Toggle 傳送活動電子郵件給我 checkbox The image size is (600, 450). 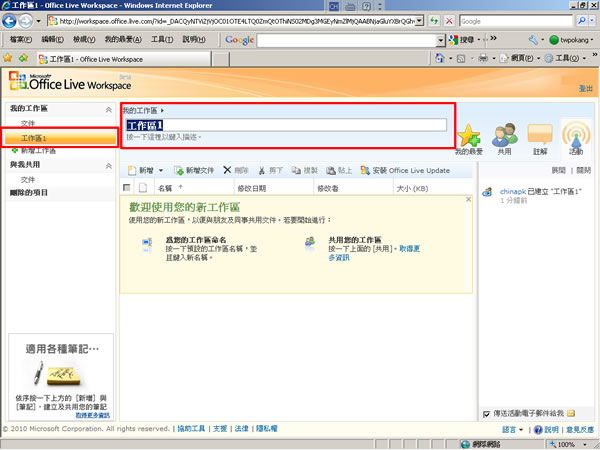click(x=486, y=414)
